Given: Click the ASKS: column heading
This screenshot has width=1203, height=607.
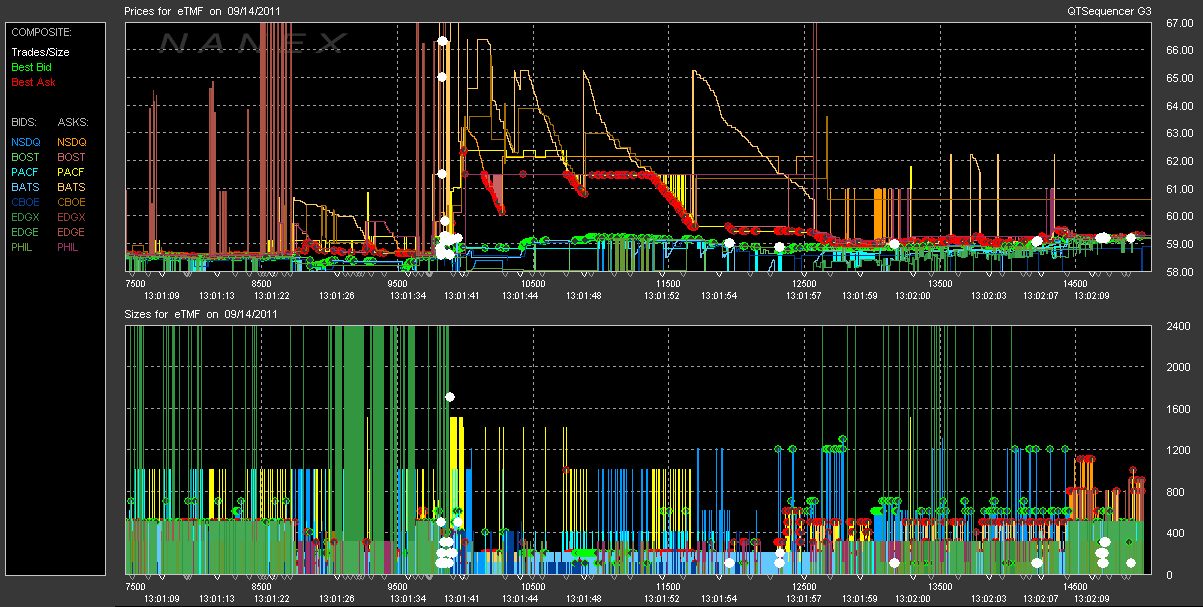Looking at the screenshot, I should click(73, 122).
